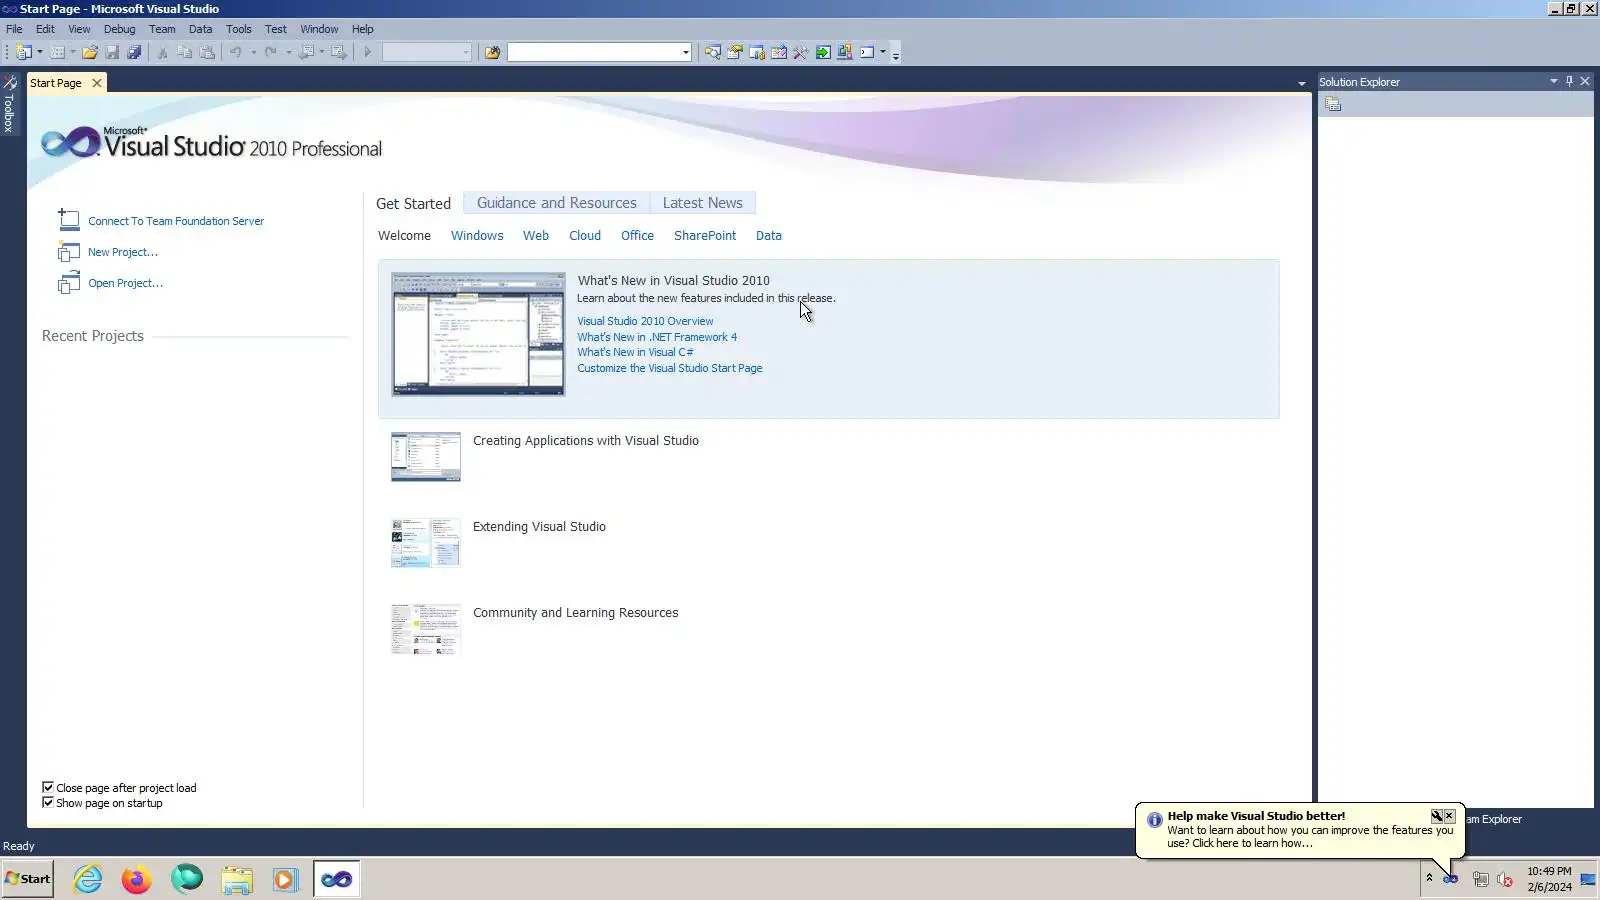The width and height of the screenshot is (1600, 900).
Task: Open Solution Explorer from the toolbar icon
Action: coord(712,52)
